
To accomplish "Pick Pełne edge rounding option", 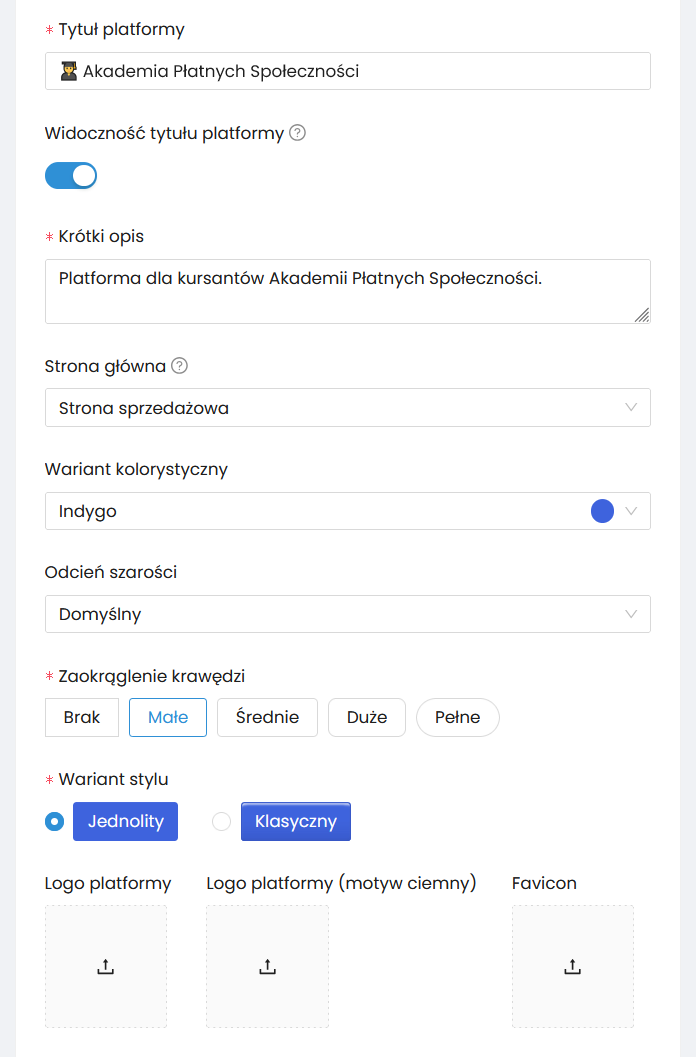I will pos(457,717).
